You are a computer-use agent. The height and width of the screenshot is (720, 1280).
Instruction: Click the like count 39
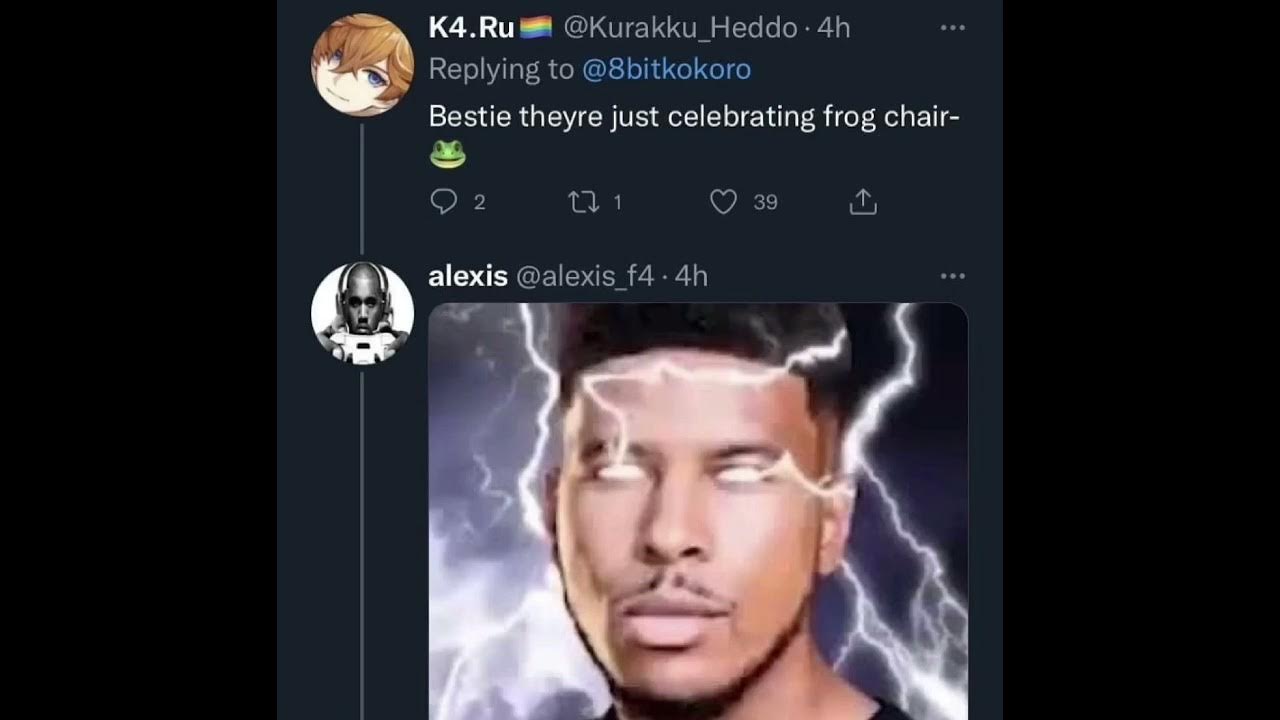click(765, 202)
